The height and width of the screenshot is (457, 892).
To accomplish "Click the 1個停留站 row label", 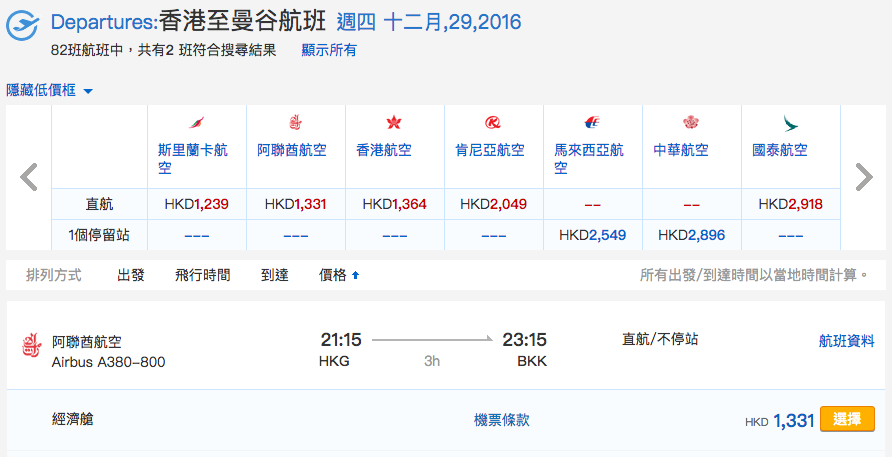I will click(x=99, y=235).
